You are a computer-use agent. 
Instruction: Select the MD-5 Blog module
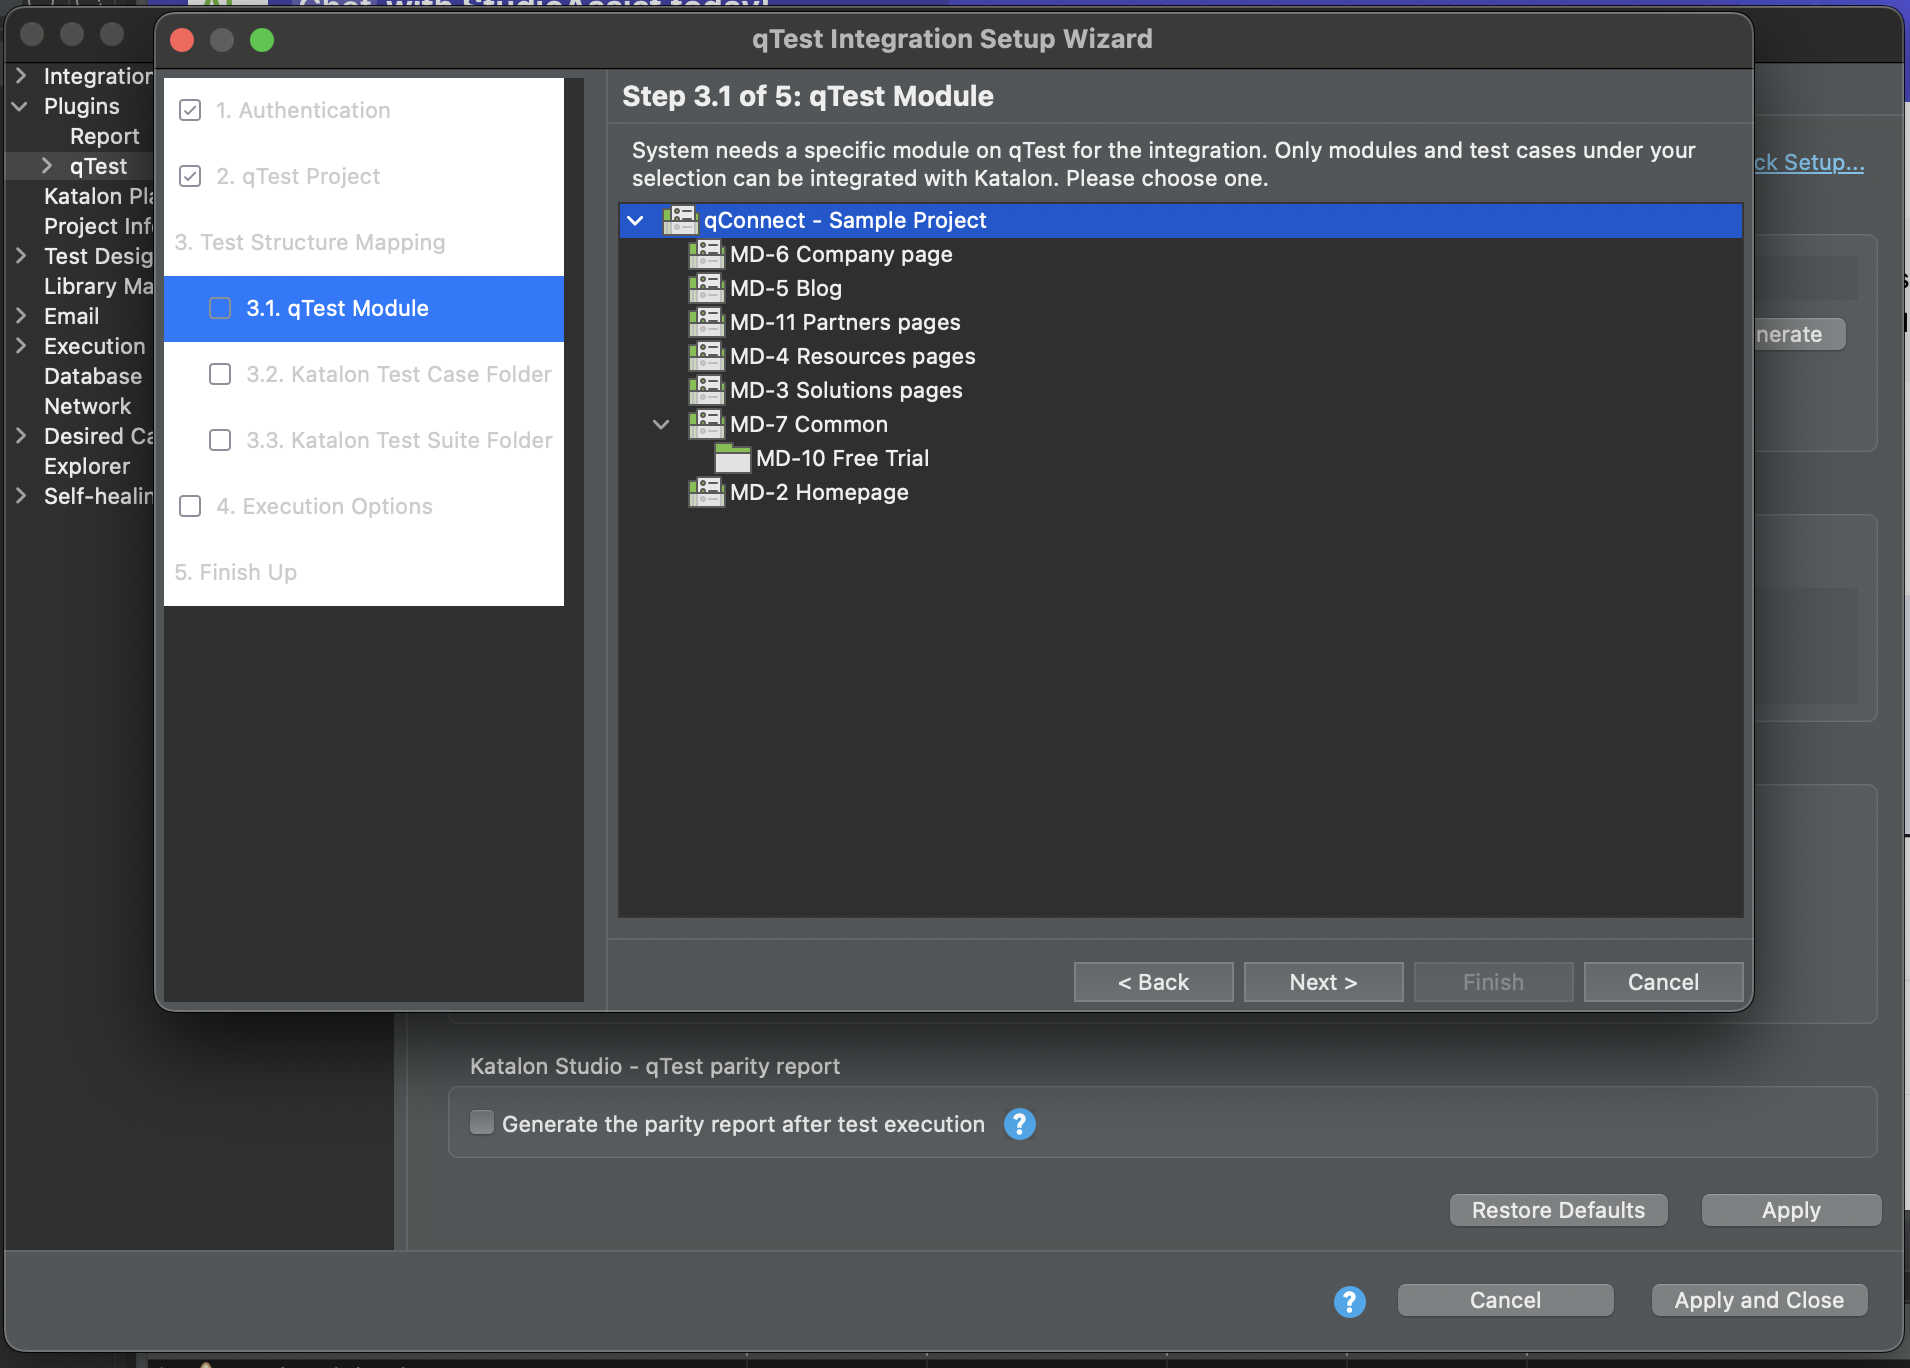click(x=784, y=288)
